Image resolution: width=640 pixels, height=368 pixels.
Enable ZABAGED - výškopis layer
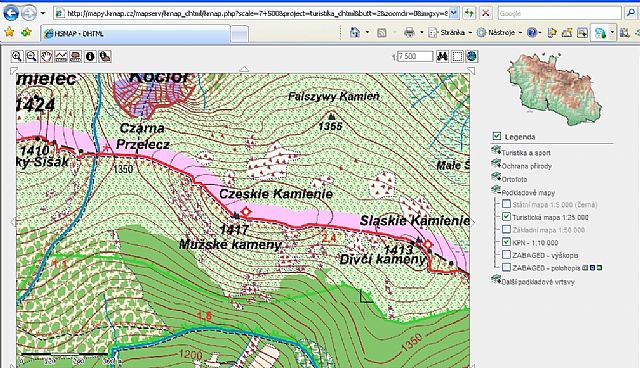coord(506,255)
